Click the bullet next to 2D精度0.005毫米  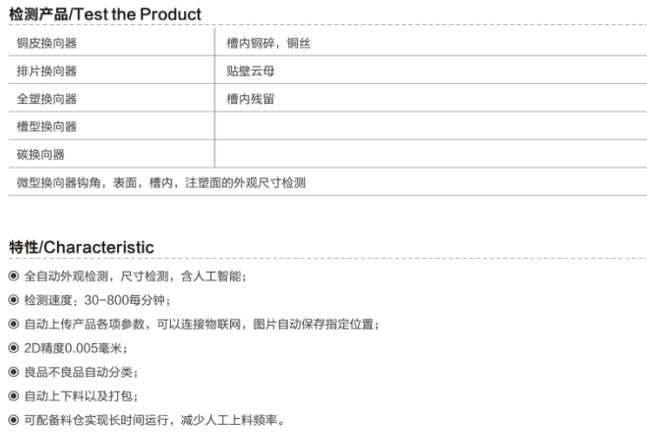point(13,347)
